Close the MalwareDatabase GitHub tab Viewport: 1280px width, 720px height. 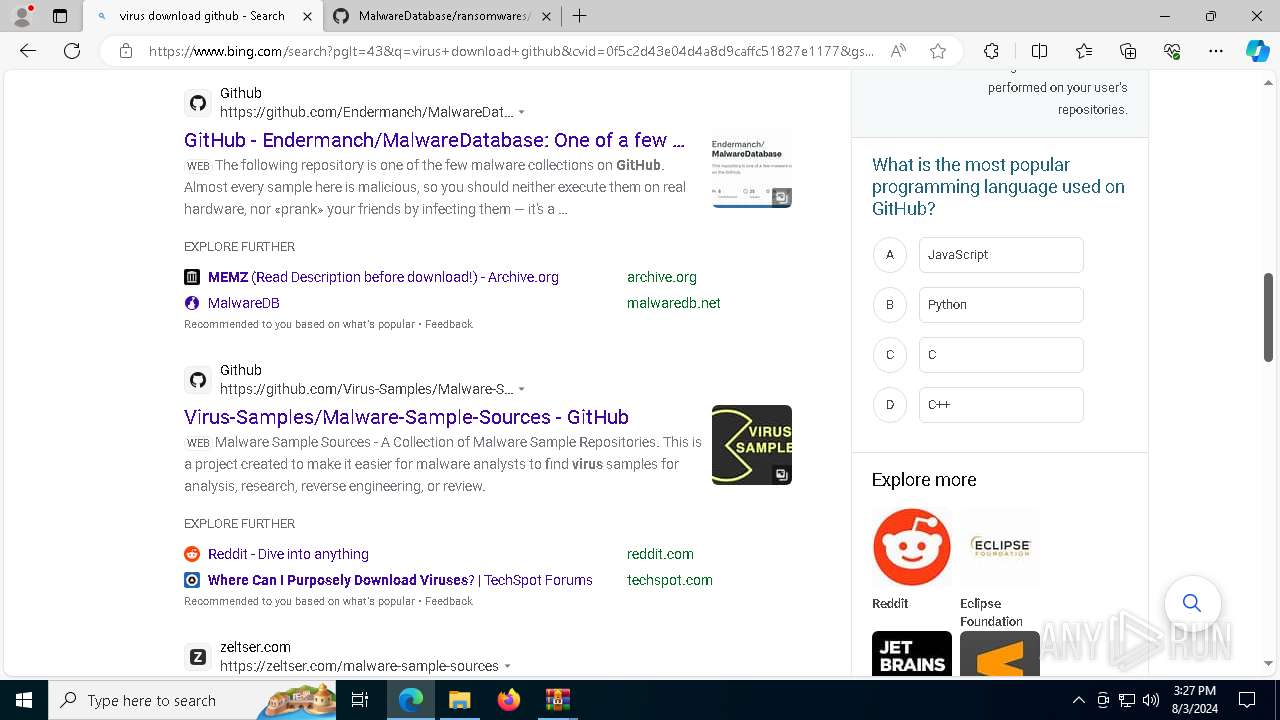coord(546,16)
